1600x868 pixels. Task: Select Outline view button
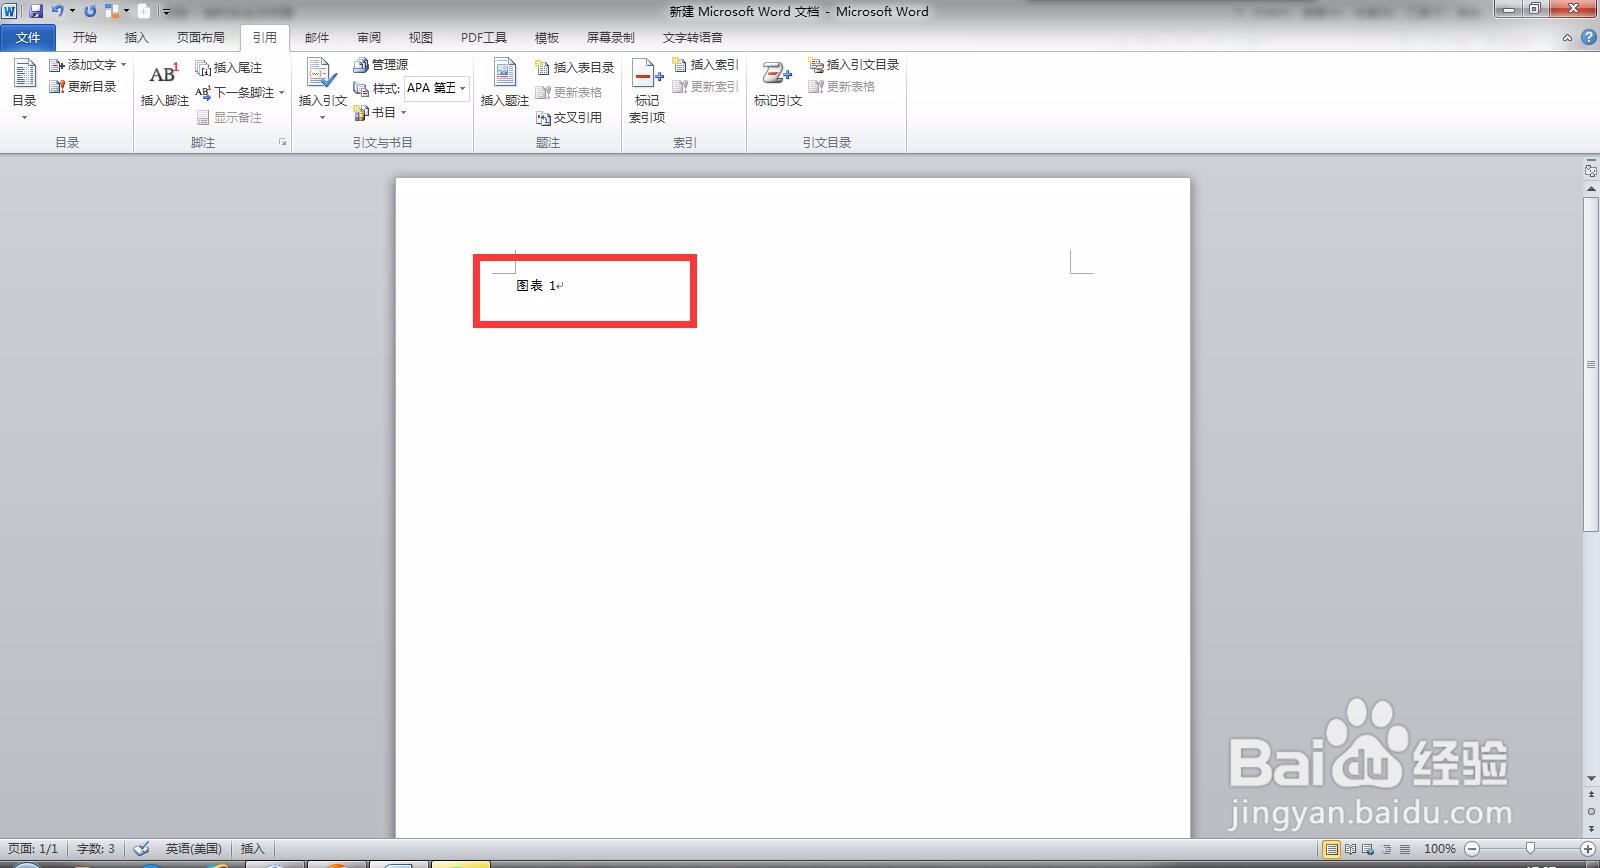[1387, 849]
